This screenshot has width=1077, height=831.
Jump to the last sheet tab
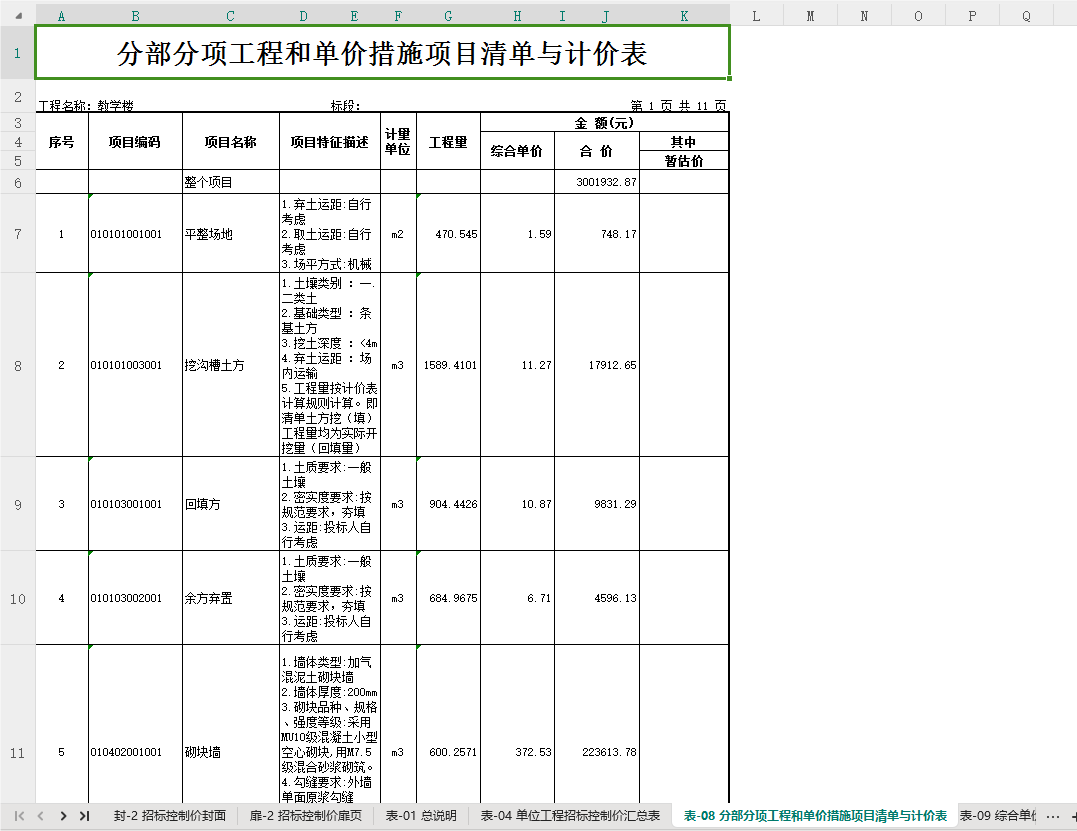(x=84, y=816)
